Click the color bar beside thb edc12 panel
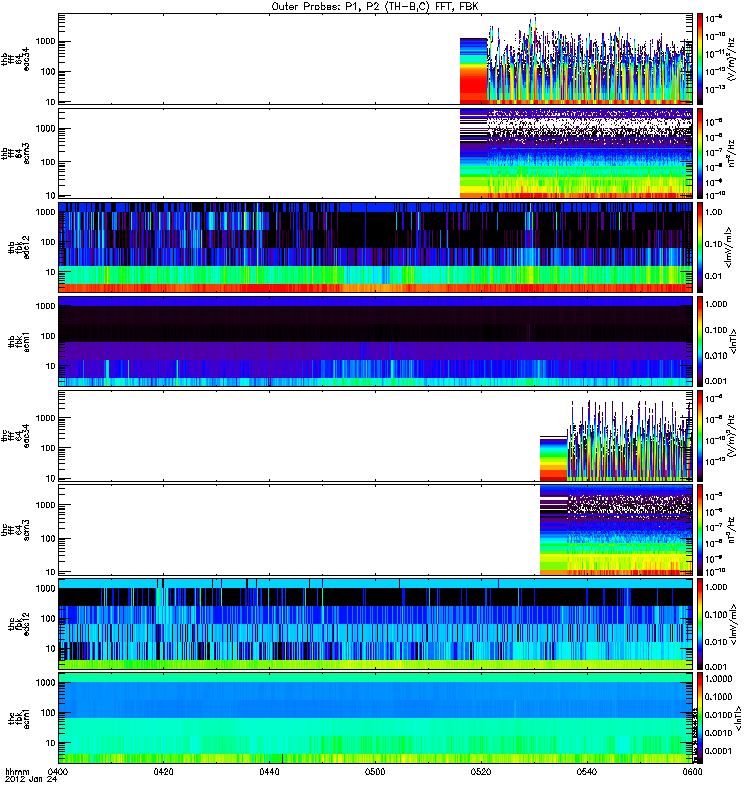 [x=699, y=247]
